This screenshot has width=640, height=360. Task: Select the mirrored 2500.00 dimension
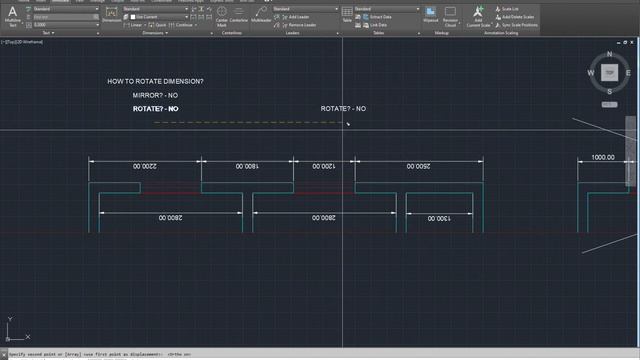[x=418, y=167]
